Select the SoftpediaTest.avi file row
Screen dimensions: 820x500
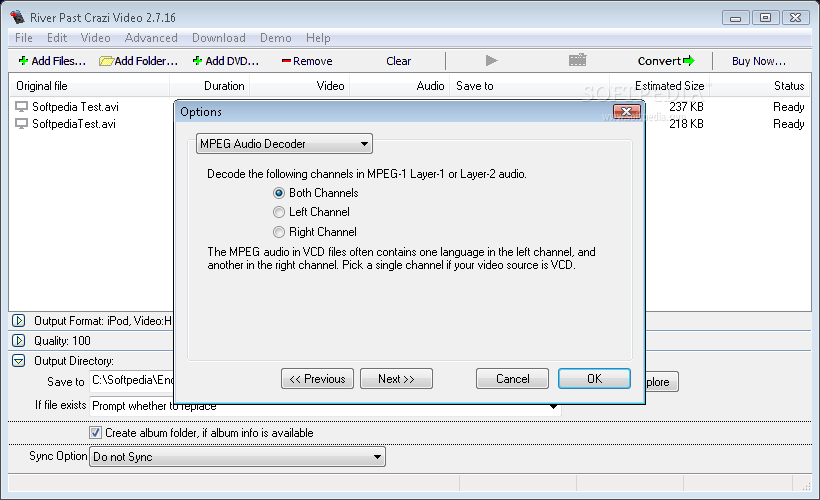coord(74,124)
